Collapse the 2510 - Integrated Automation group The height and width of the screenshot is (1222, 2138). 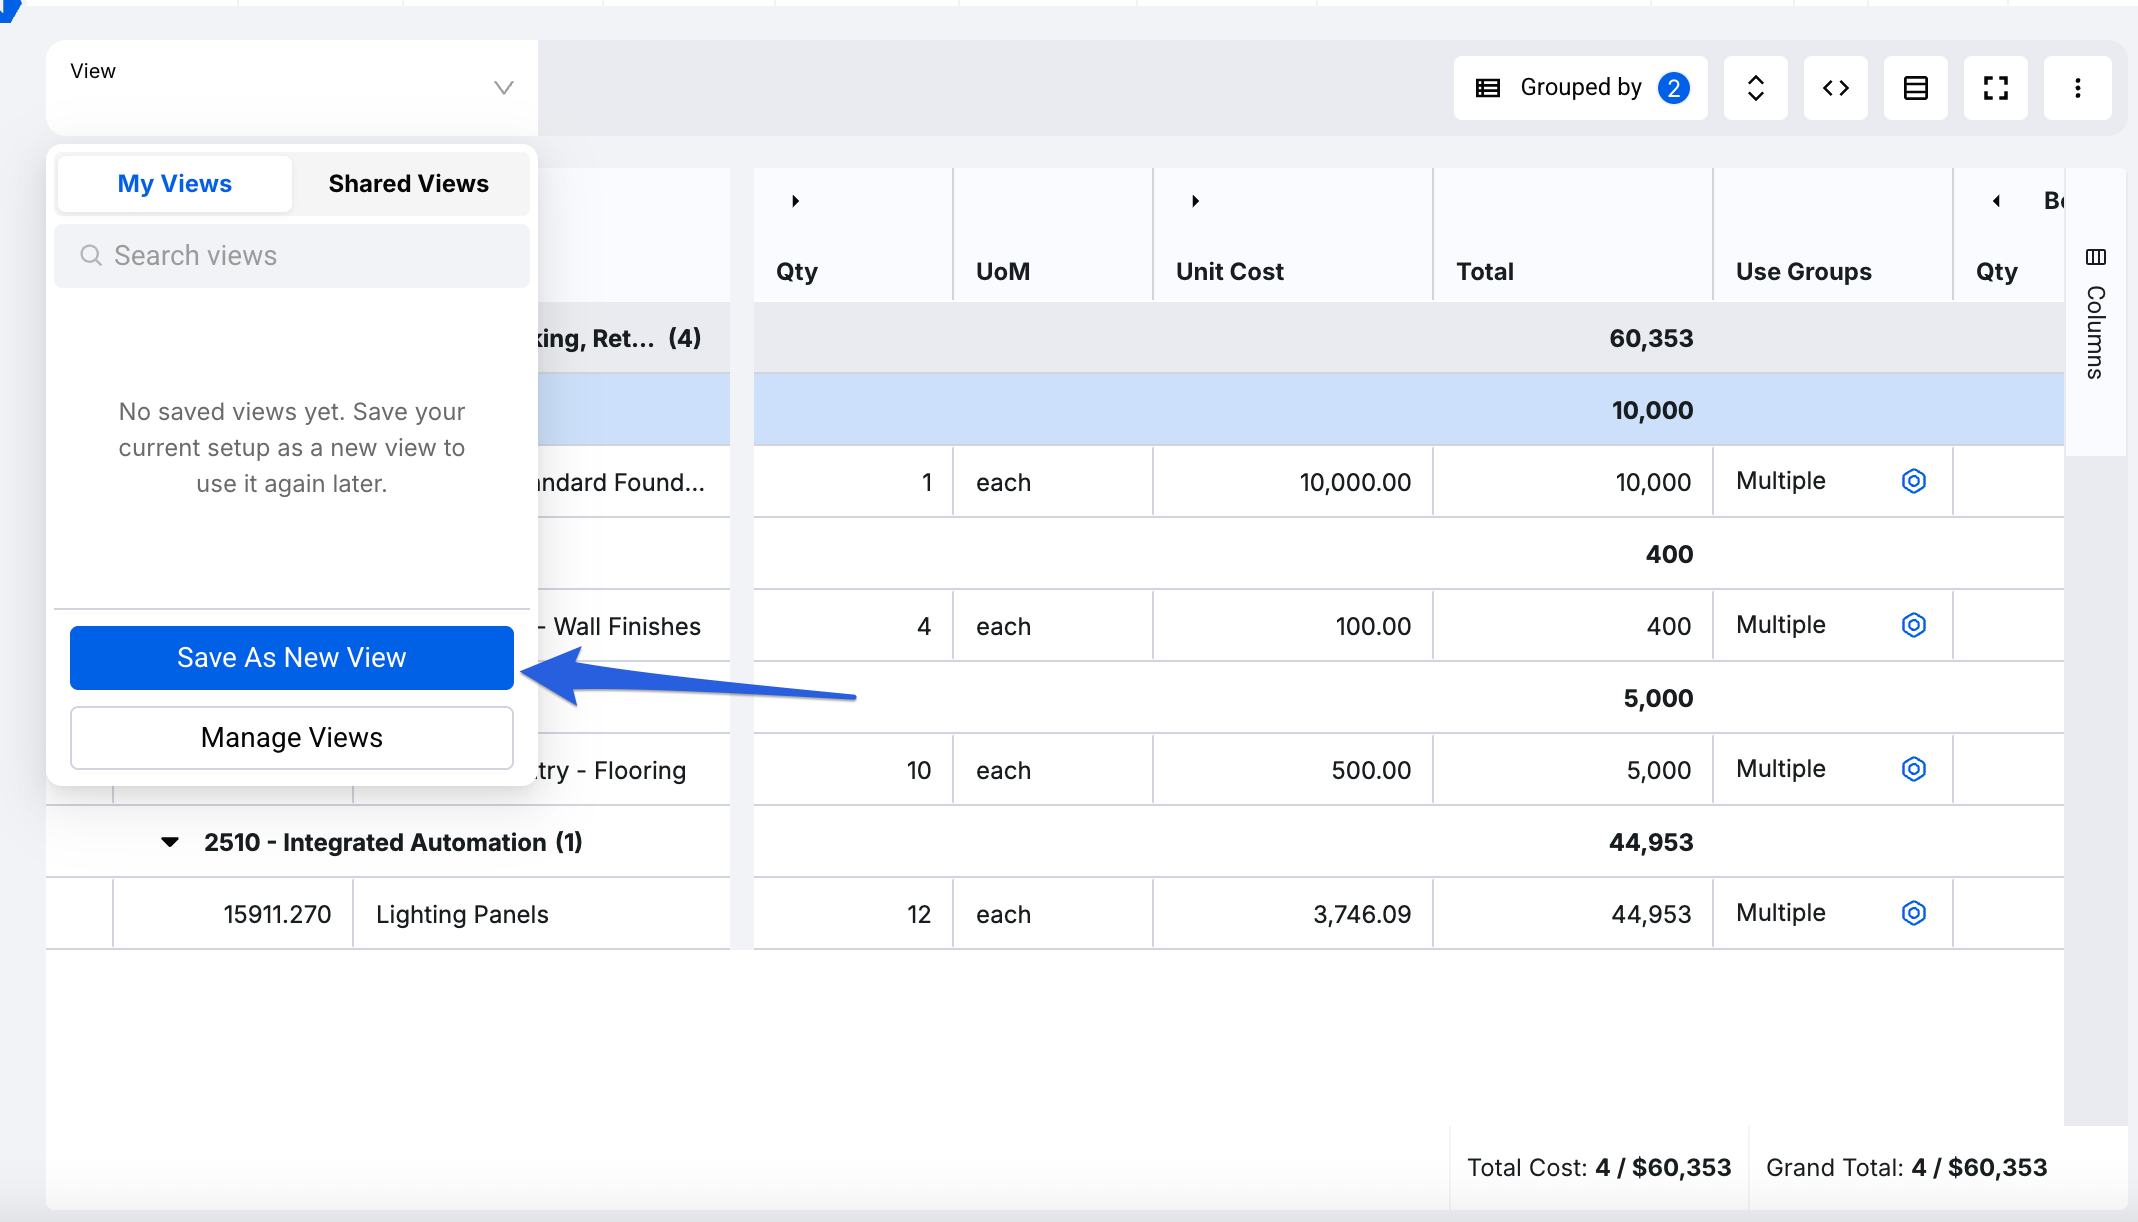pyautogui.click(x=170, y=842)
